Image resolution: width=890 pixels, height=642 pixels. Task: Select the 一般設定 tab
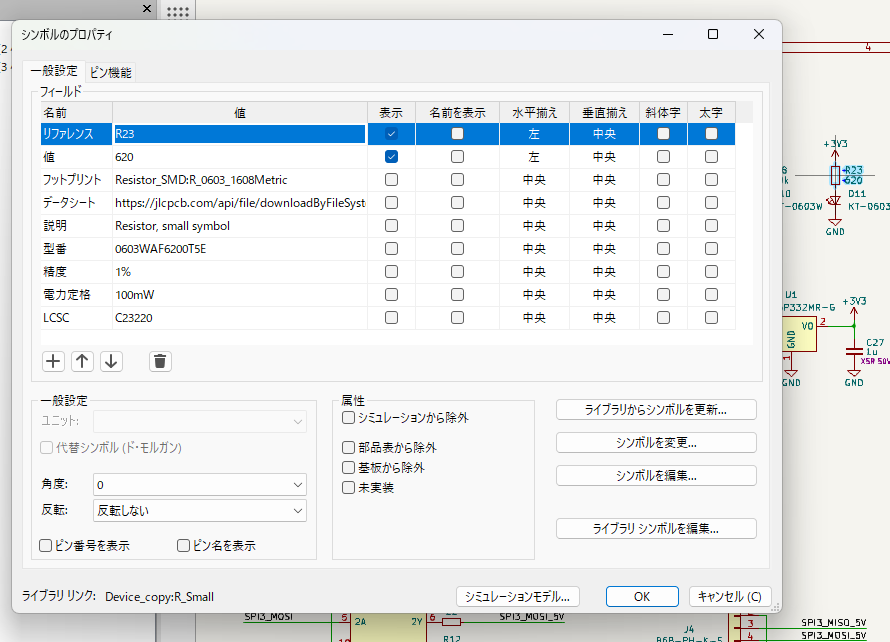click(x=53, y=72)
